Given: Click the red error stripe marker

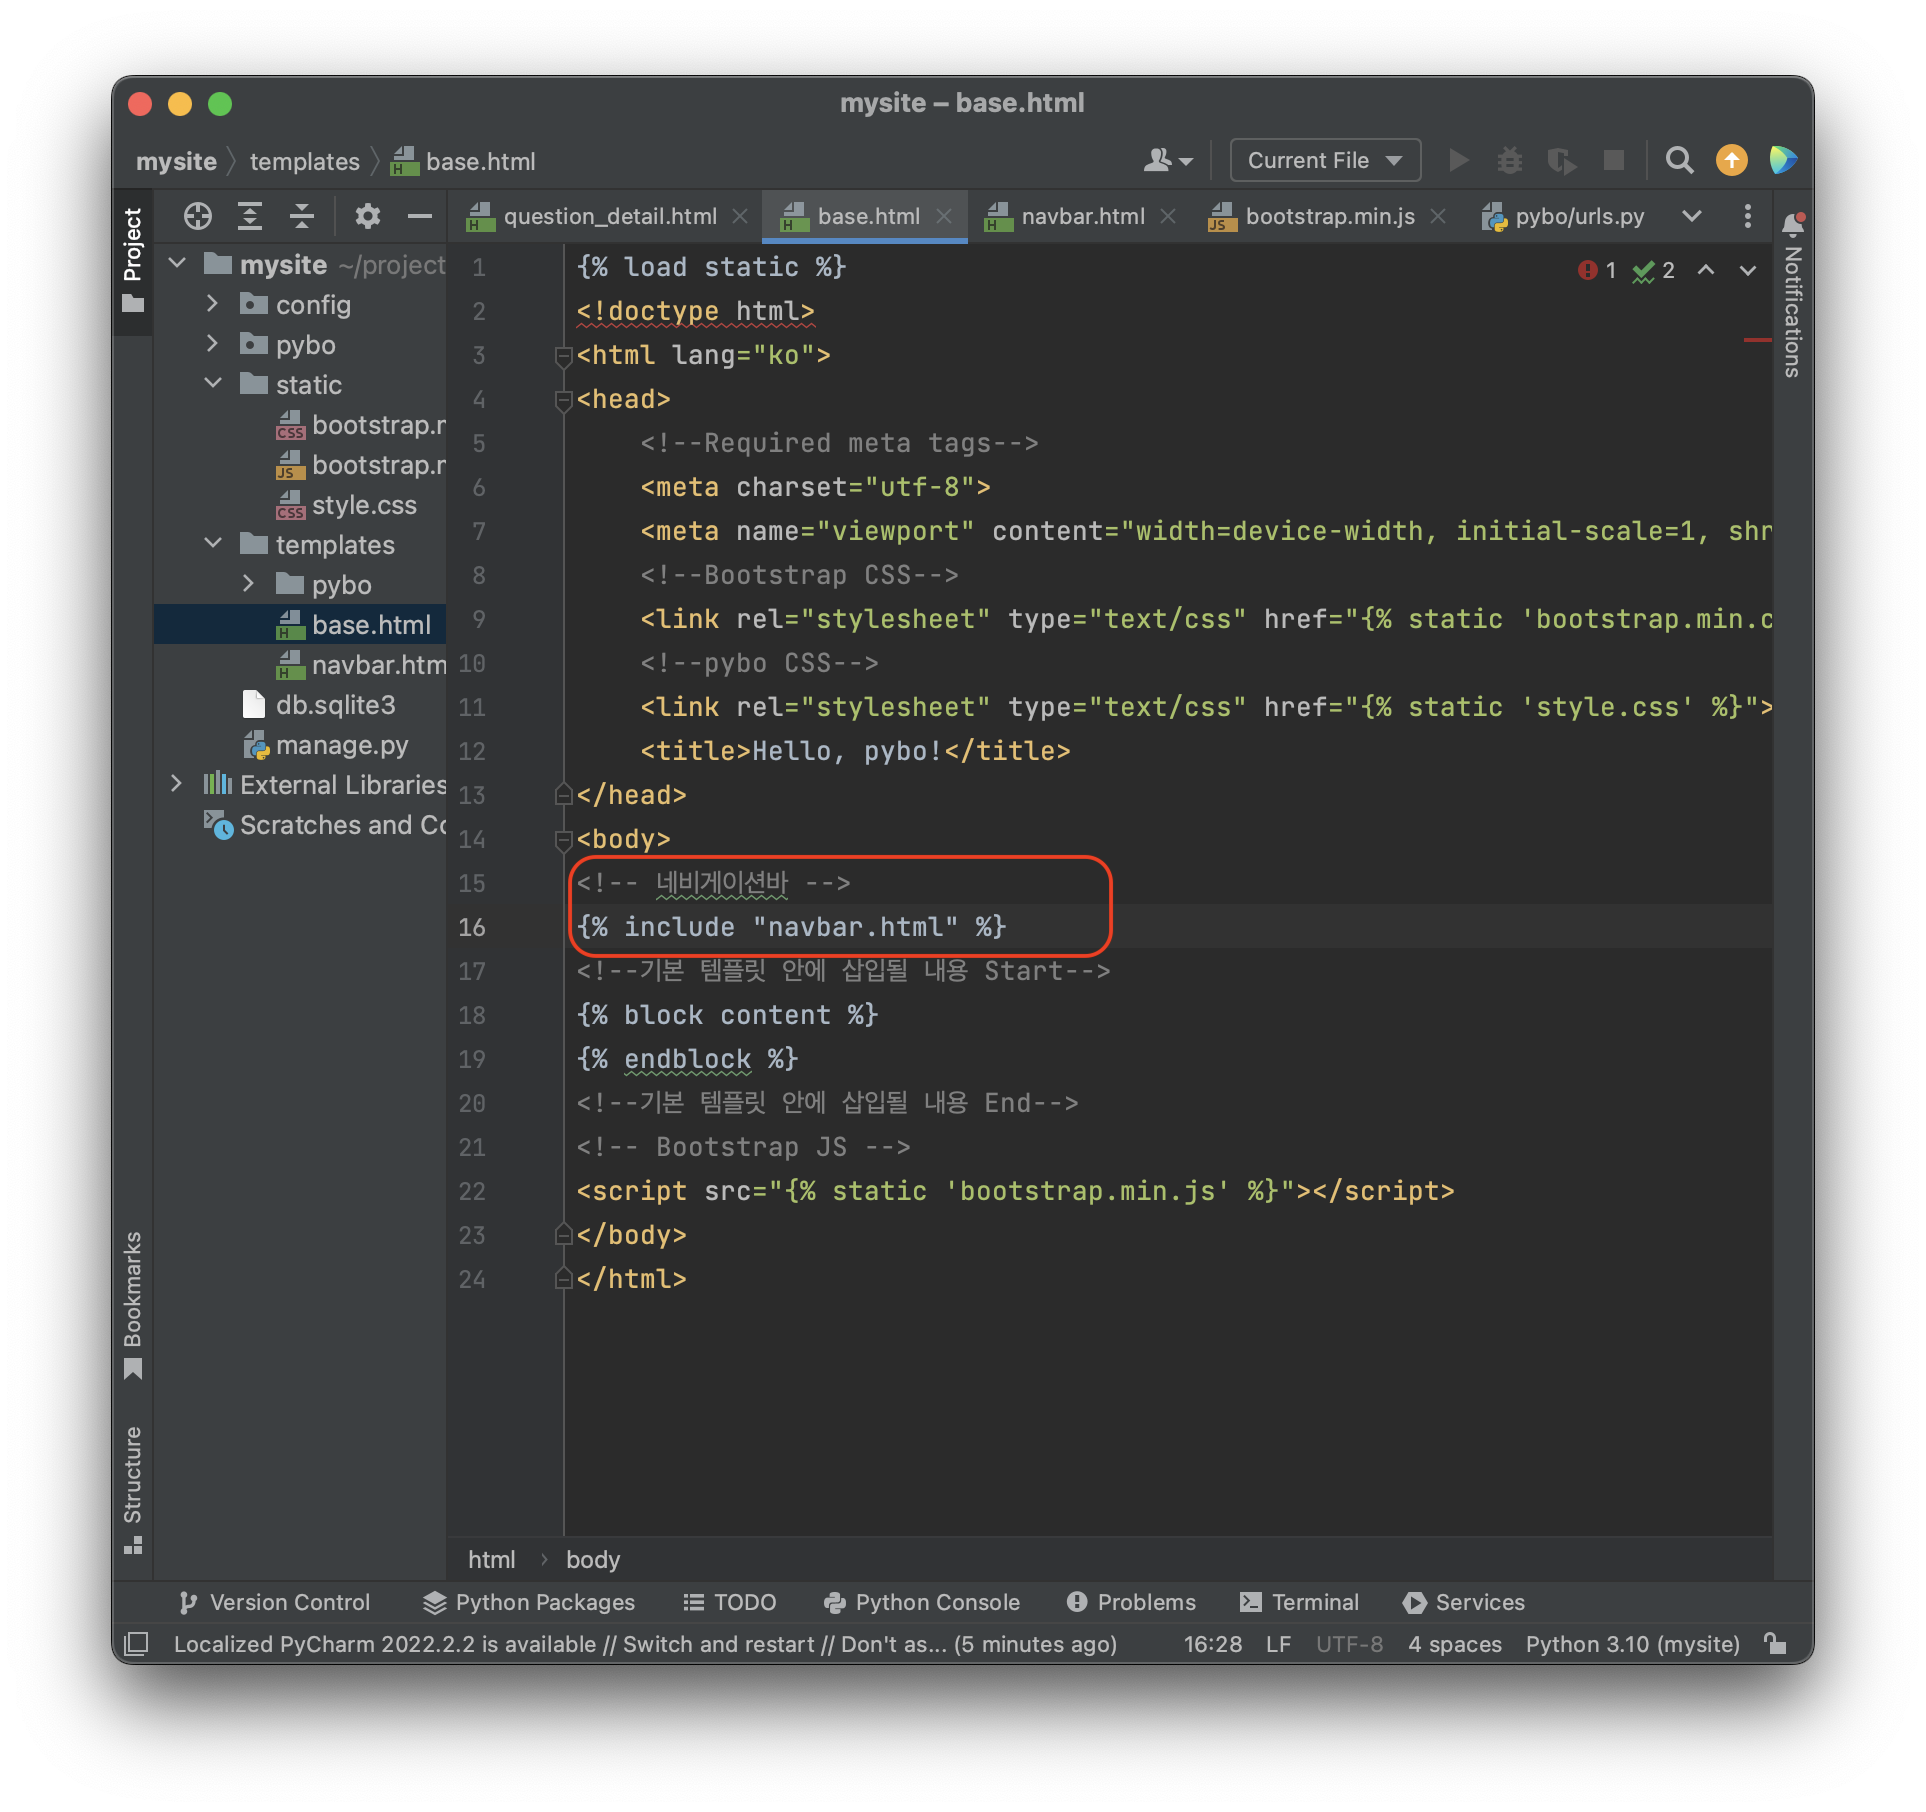Looking at the screenshot, I should point(1756,340).
